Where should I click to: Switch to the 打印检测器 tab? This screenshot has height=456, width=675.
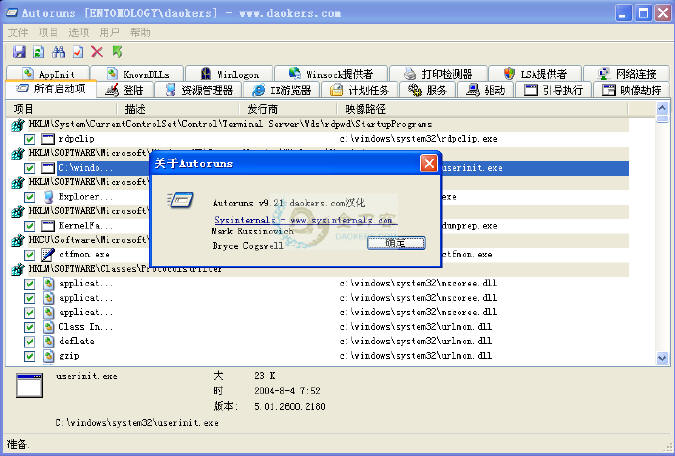[438, 74]
